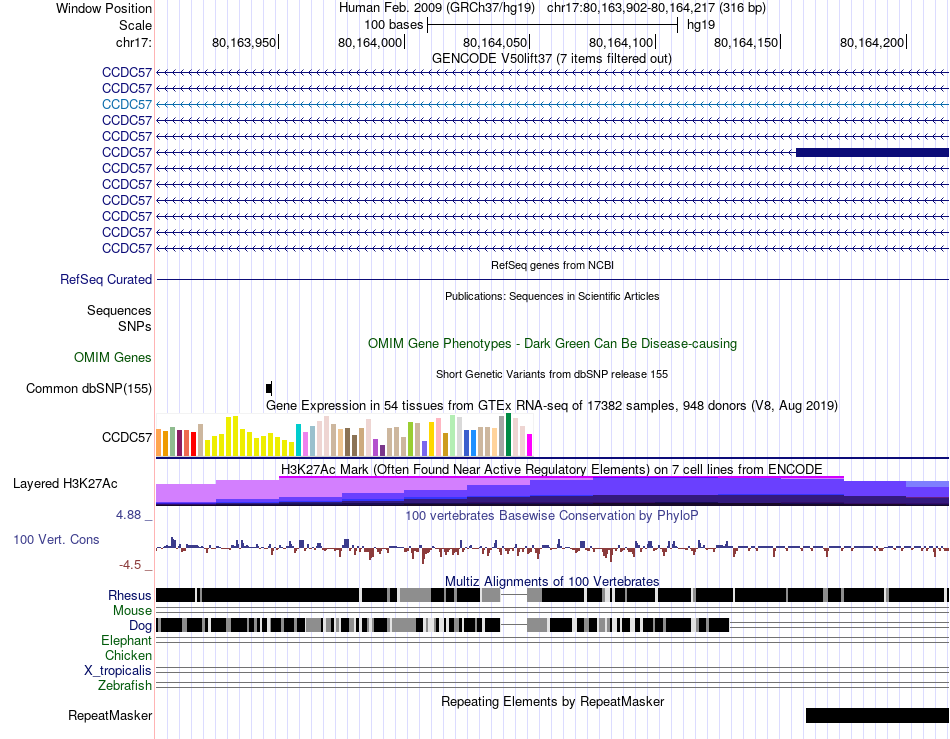Select the light-blue CCDC57 transcript label

(127, 104)
